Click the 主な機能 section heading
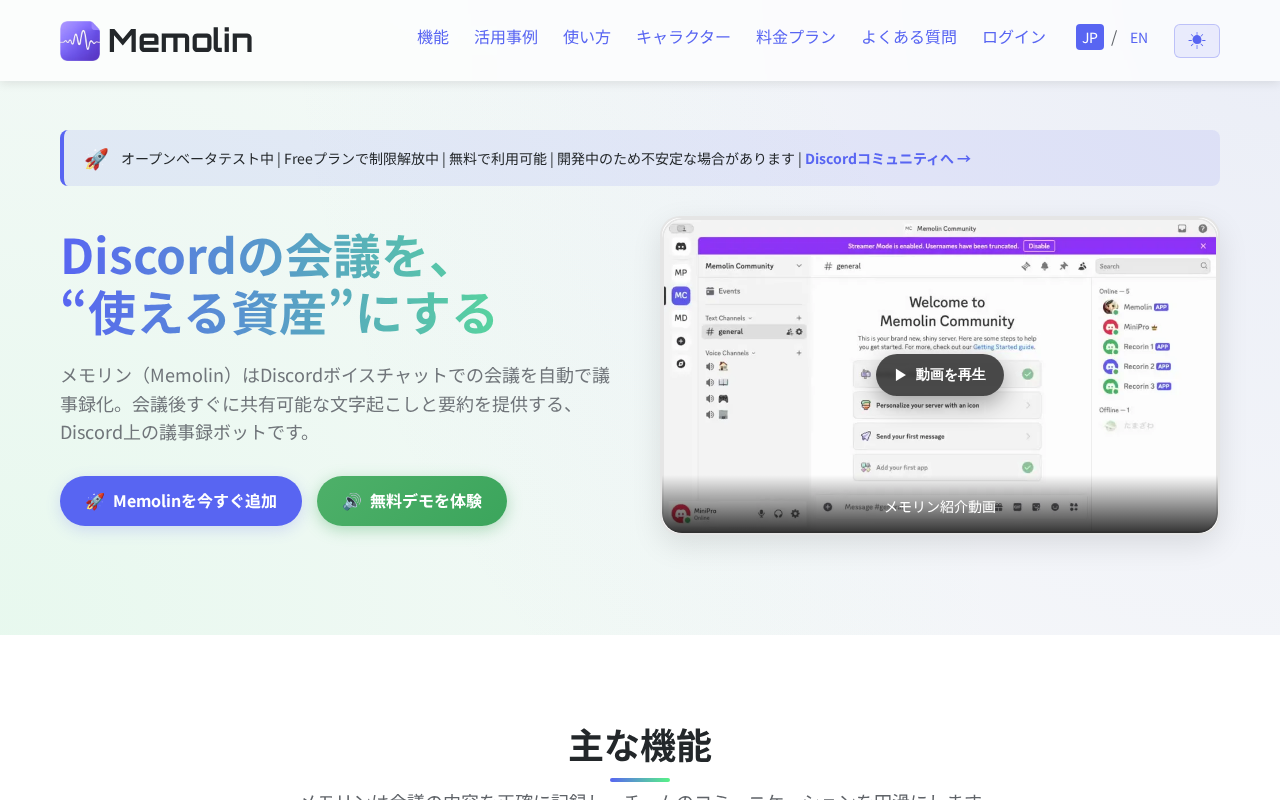1280x800 pixels. (640, 746)
